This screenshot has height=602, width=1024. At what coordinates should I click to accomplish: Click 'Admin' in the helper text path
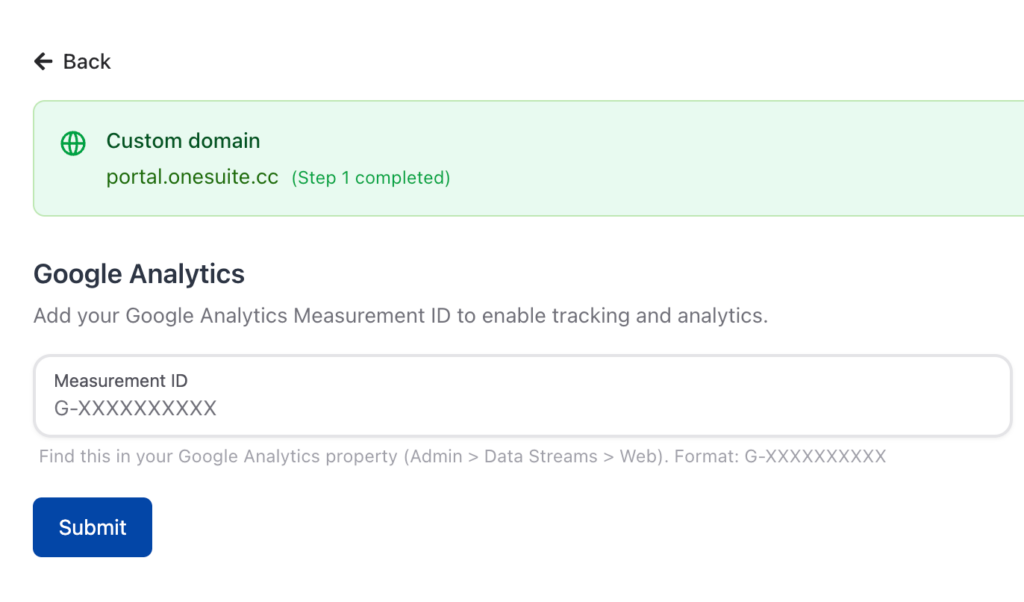[435, 457]
